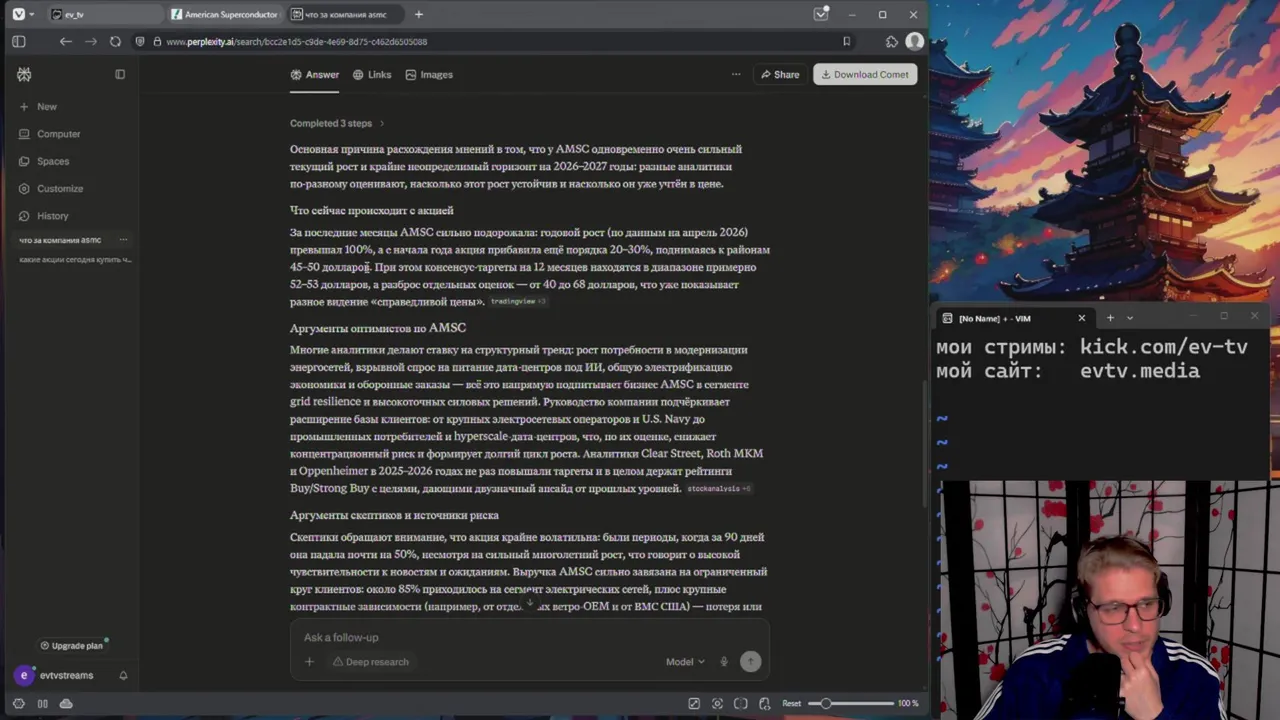
Task: Bookmark this page from address bar
Action: point(846,41)
